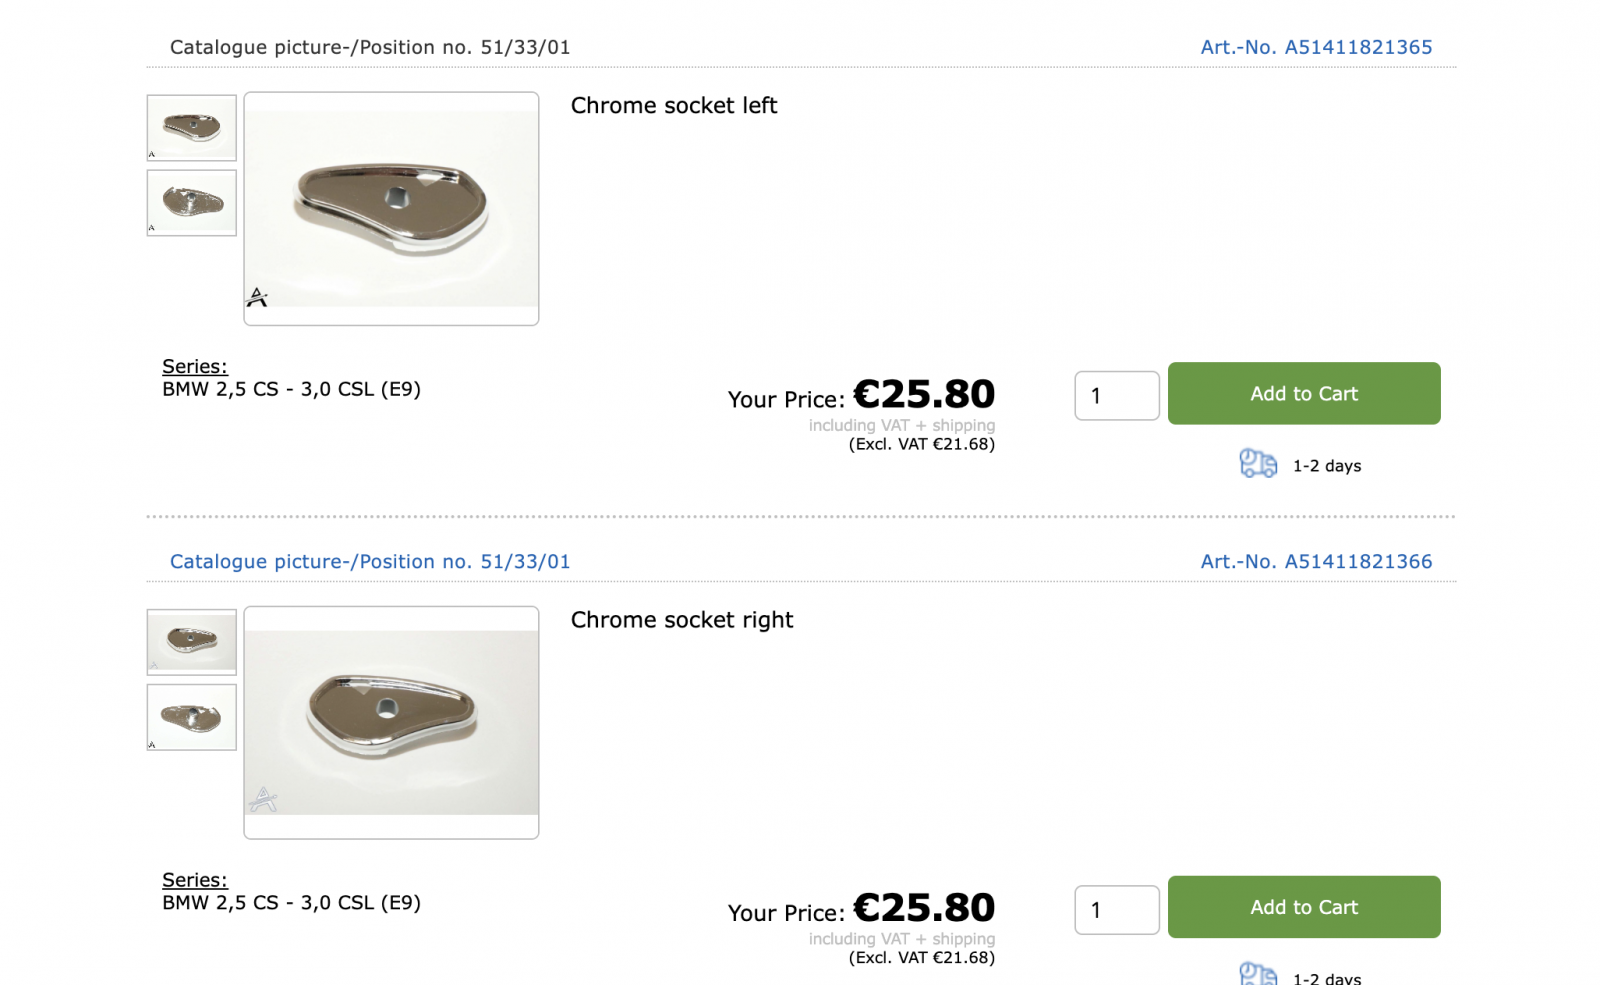Screen dimensions: 1600x985
Task: Select first thumbnail of Chrome socket right
Action: (192, 642)
